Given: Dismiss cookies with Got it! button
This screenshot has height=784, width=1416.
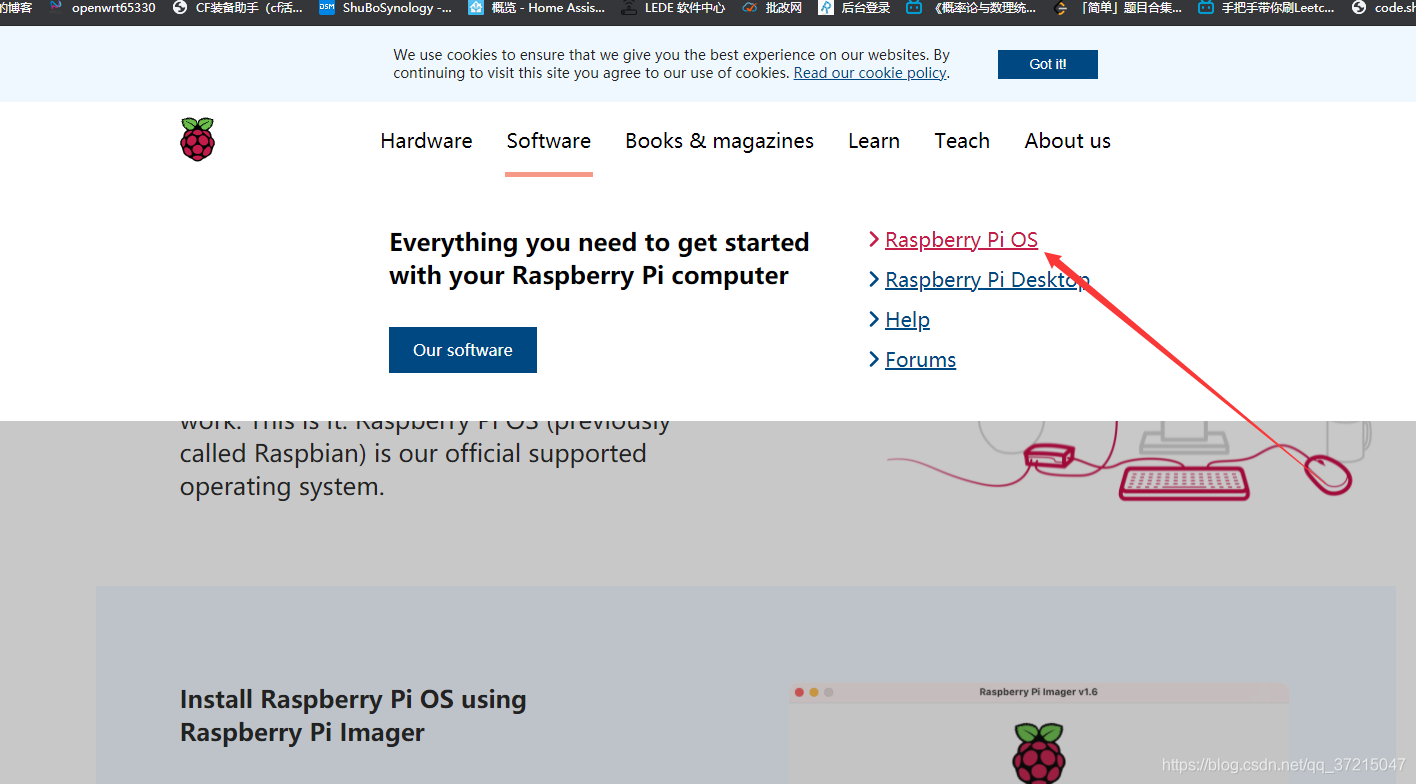Looking at the screenshot, I should (1048, 64).
